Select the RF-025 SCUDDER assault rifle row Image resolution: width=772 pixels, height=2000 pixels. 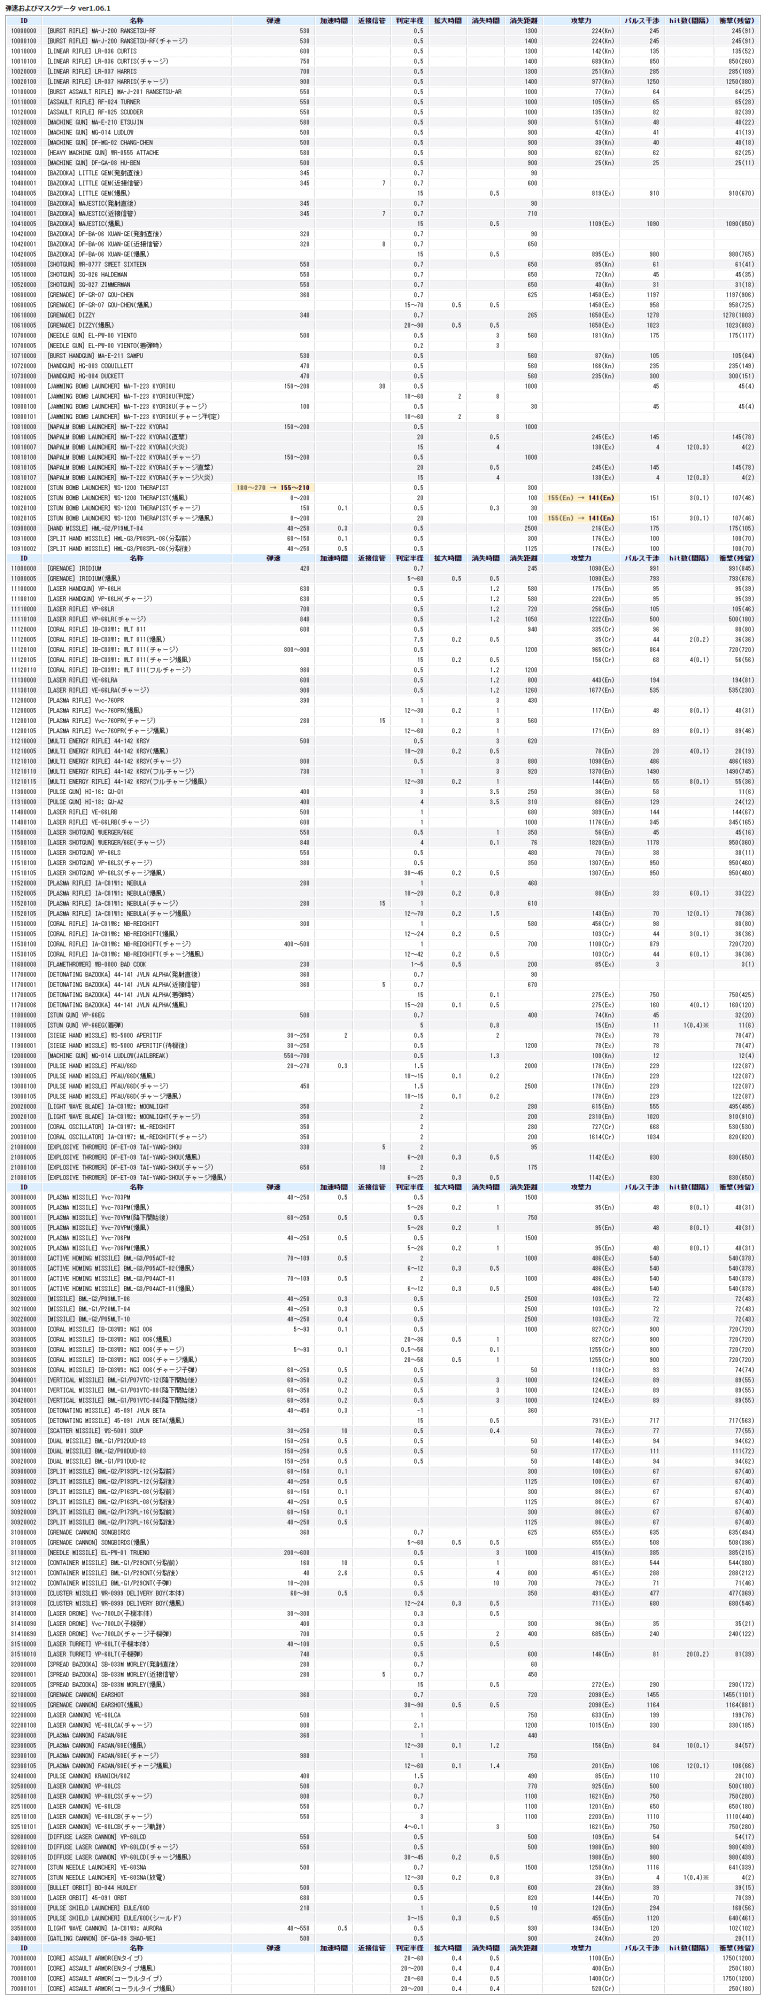(x=383, y=111)
